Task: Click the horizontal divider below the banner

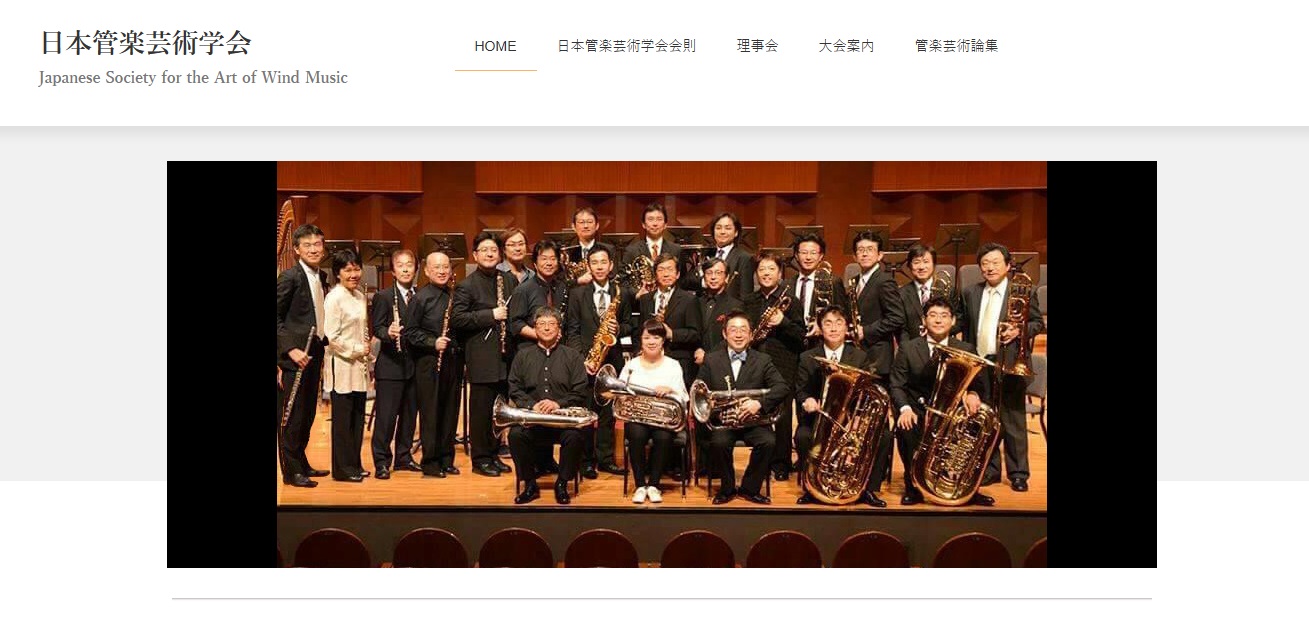Action: point(662,599)
